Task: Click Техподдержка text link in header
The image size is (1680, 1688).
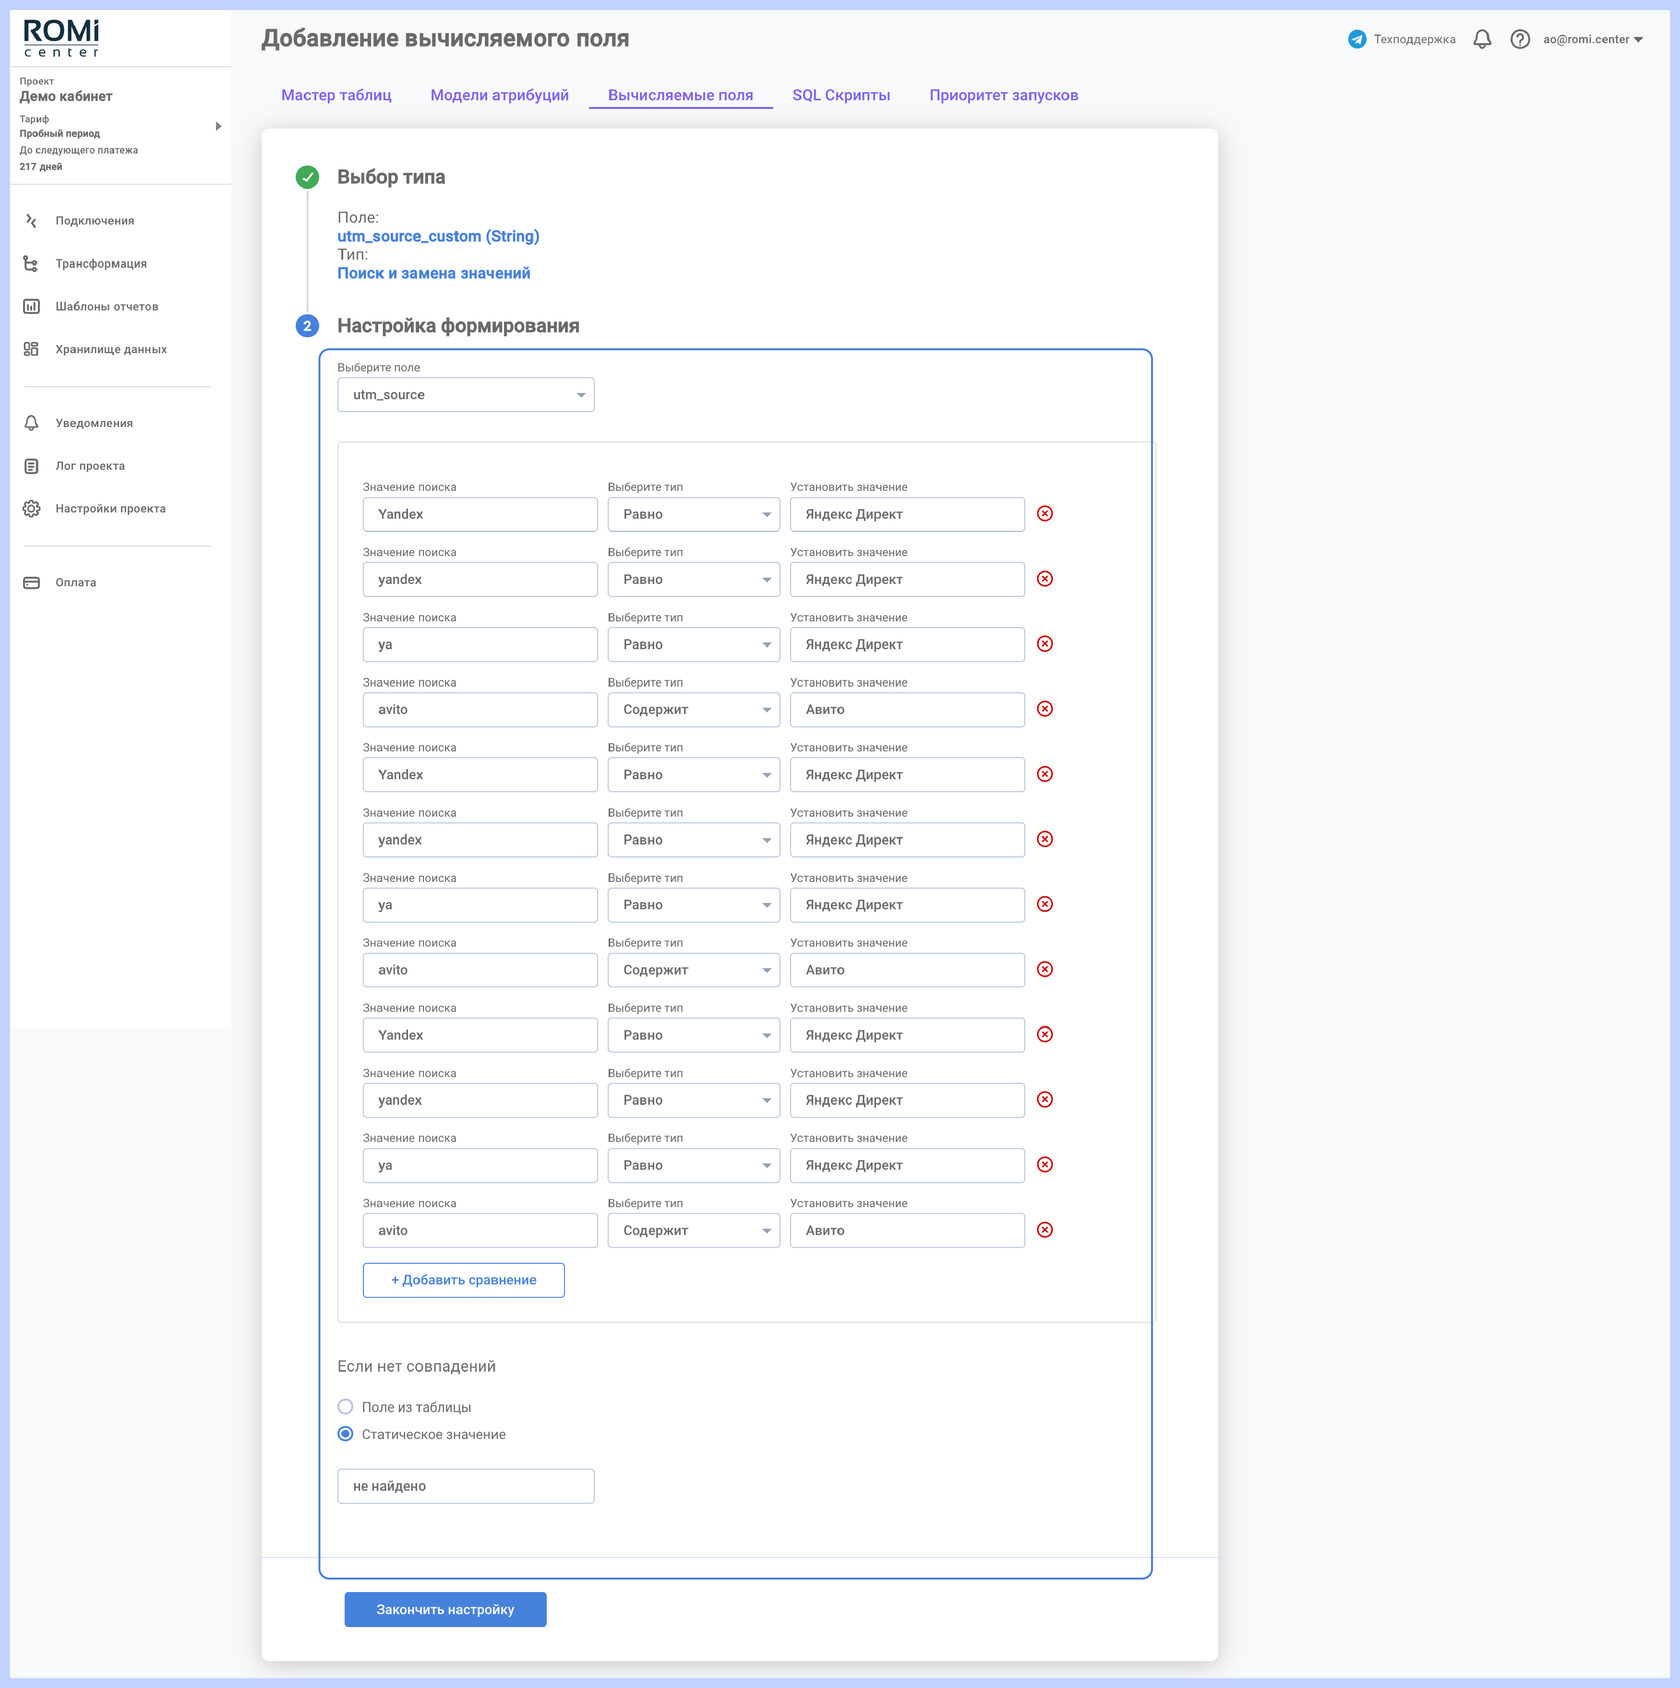Action: point(1414,40)
